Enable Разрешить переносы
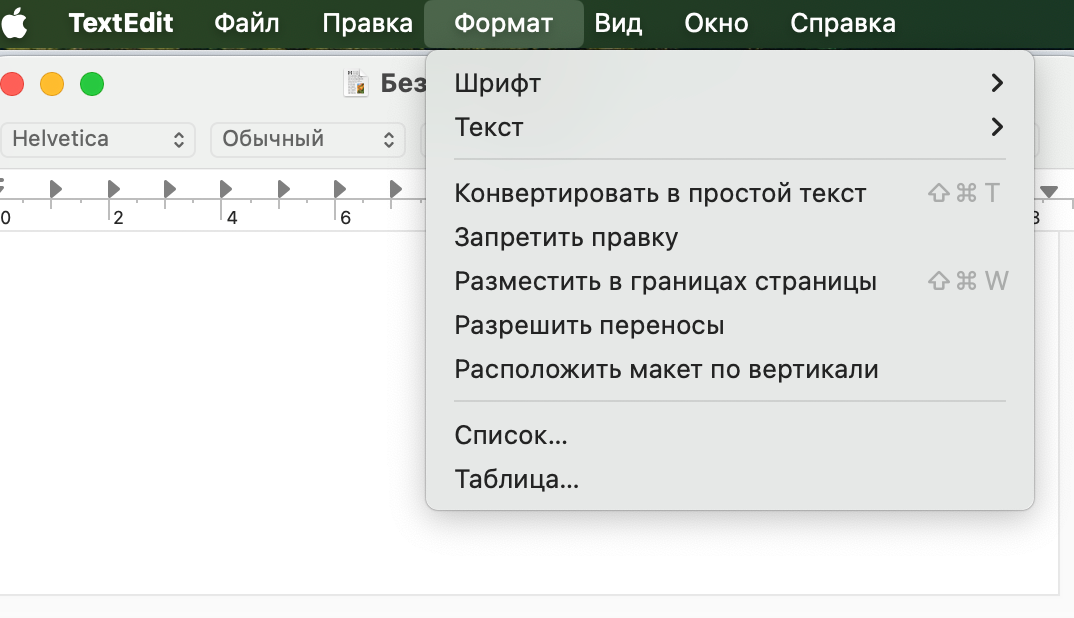Screen dimensions: 1074x618 (590, 324)
